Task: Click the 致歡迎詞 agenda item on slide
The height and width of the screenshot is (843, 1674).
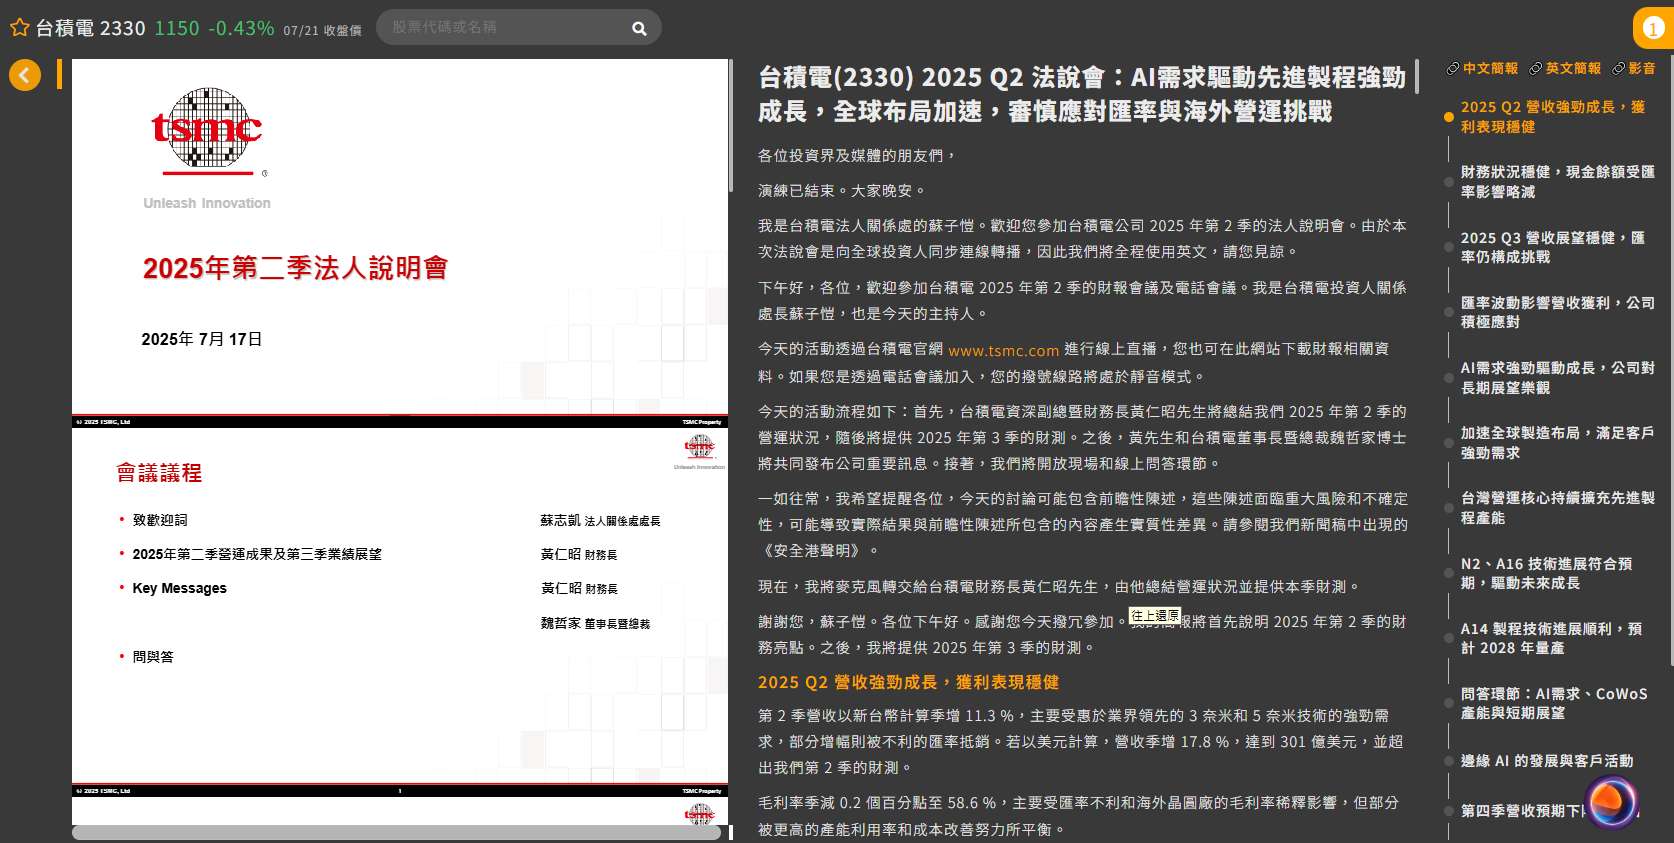Action: (160, 520)
